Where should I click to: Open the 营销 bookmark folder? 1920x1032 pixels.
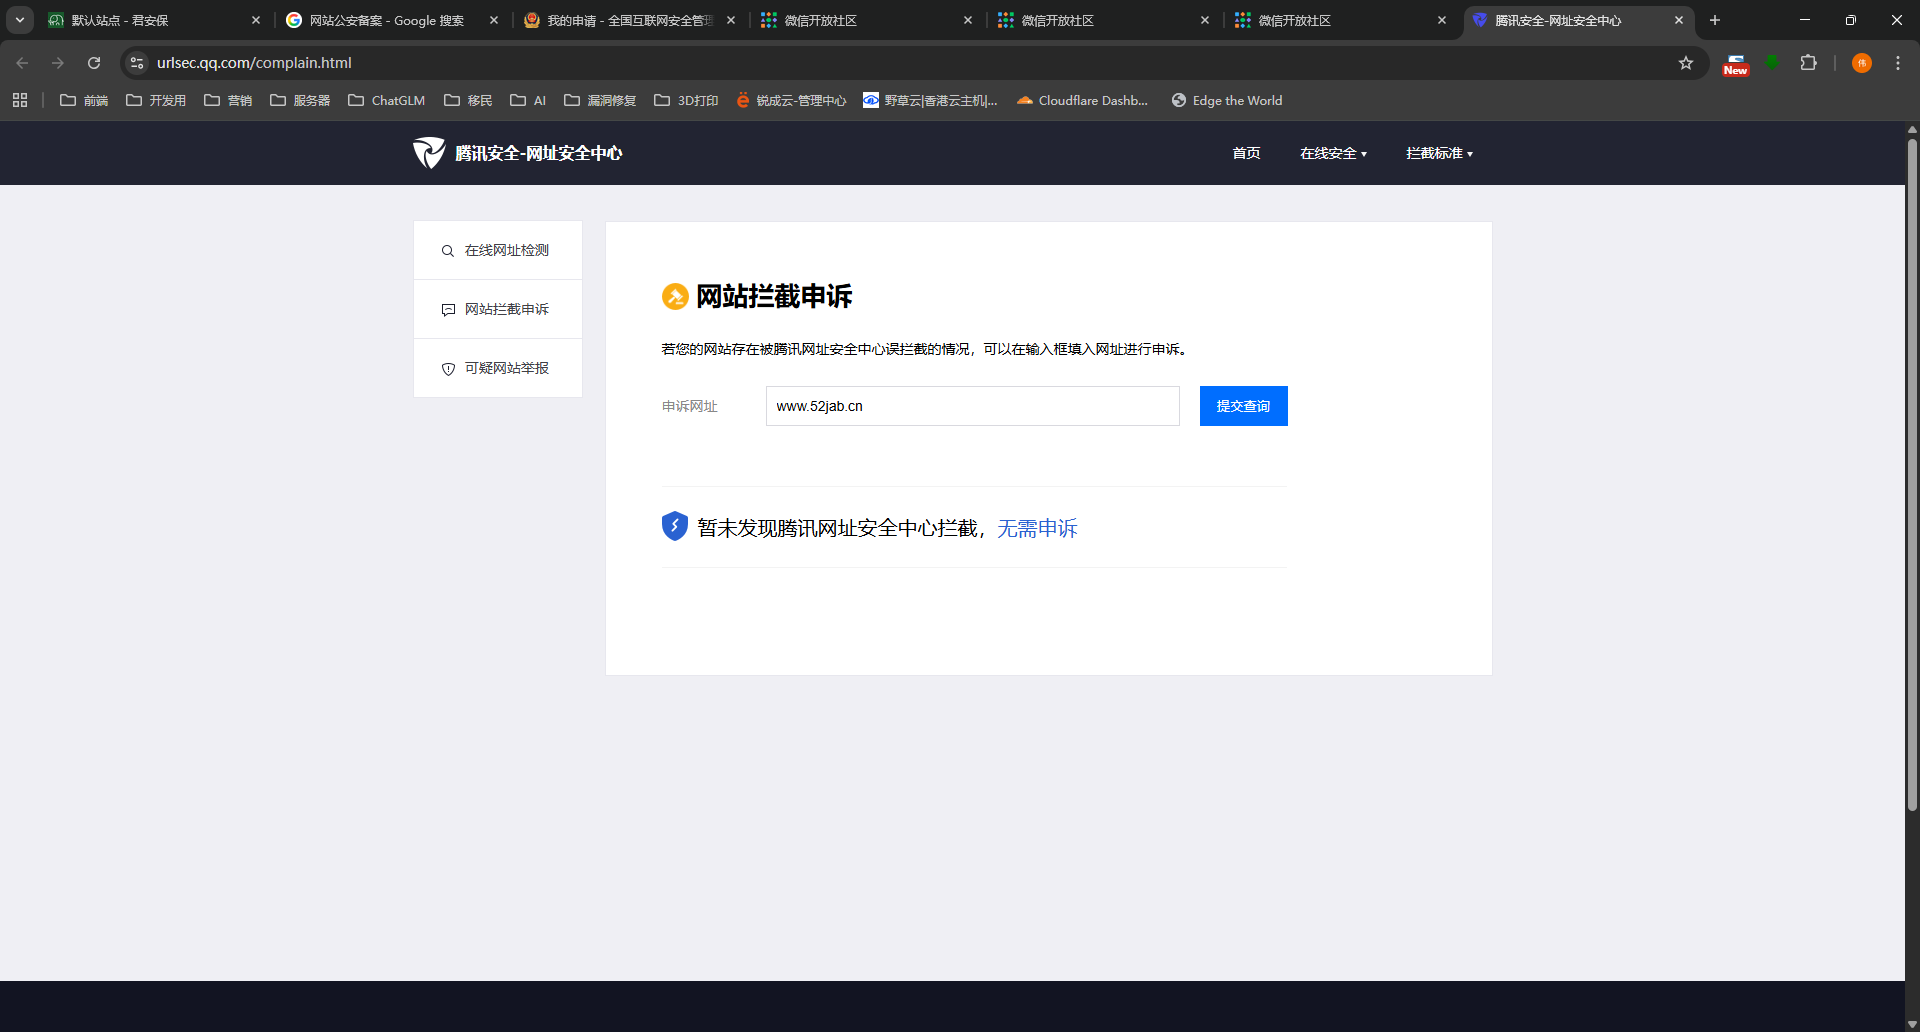(228, 100)
